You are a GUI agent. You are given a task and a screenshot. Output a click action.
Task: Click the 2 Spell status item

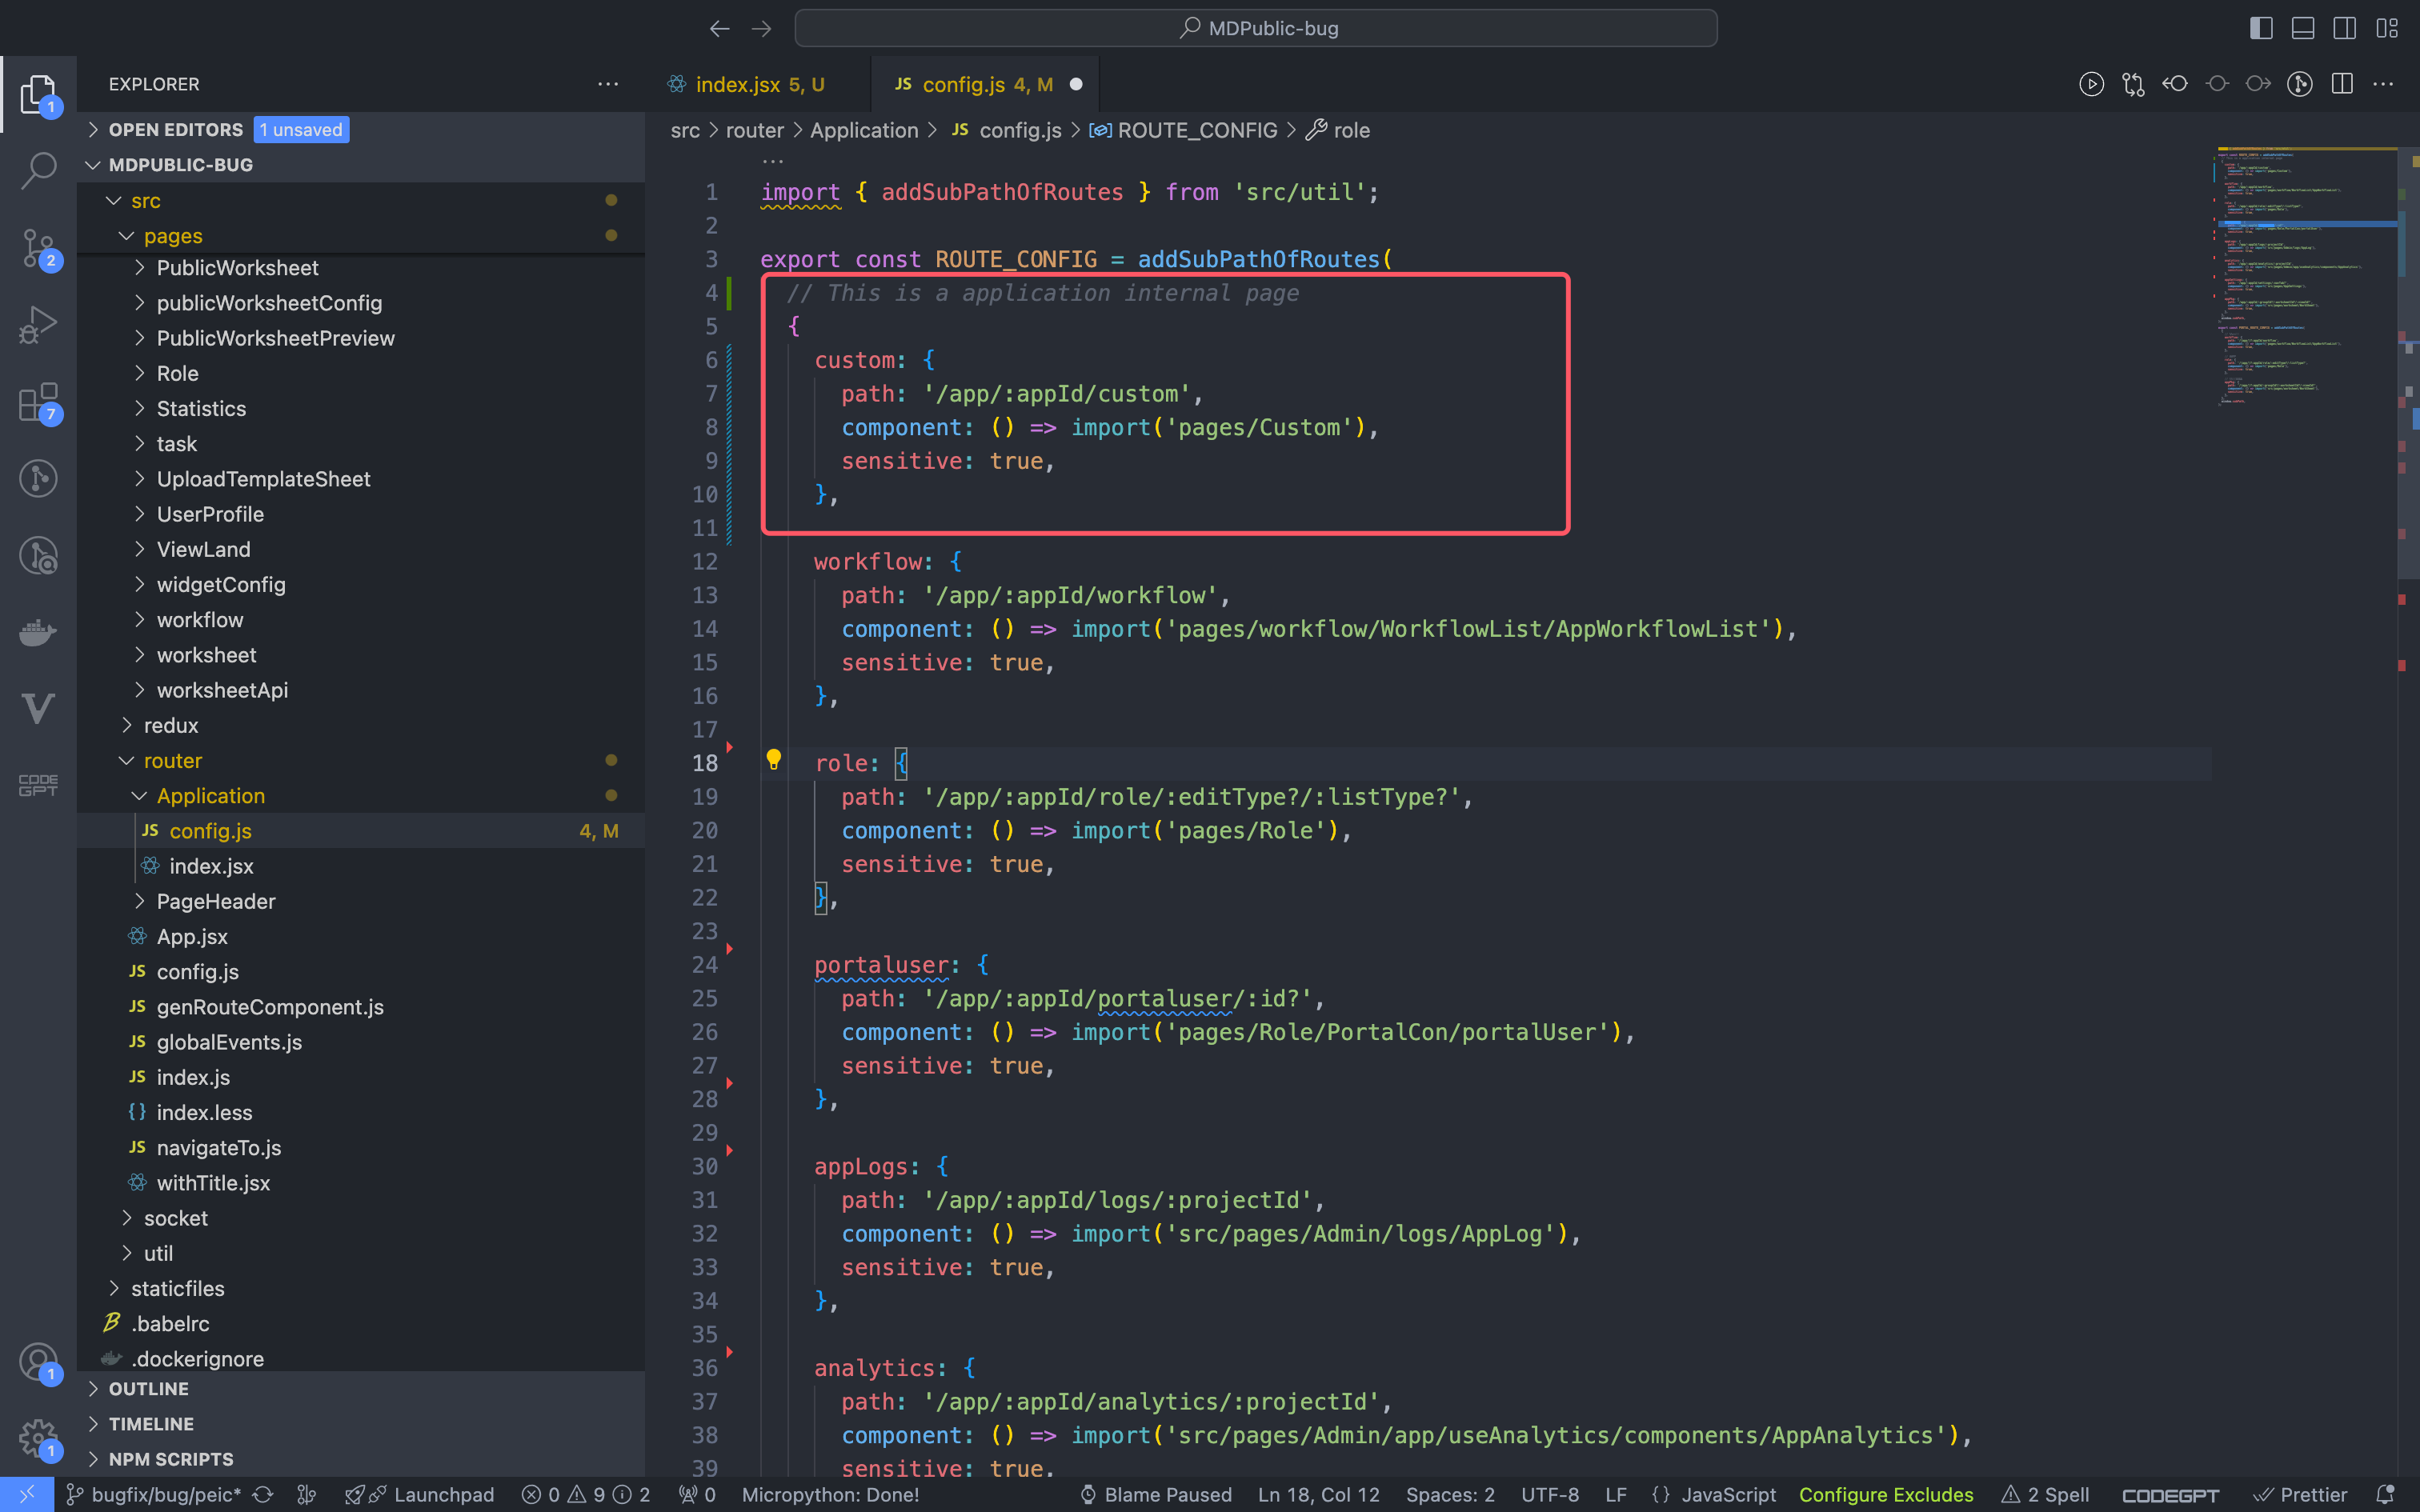(2046, 1494)
